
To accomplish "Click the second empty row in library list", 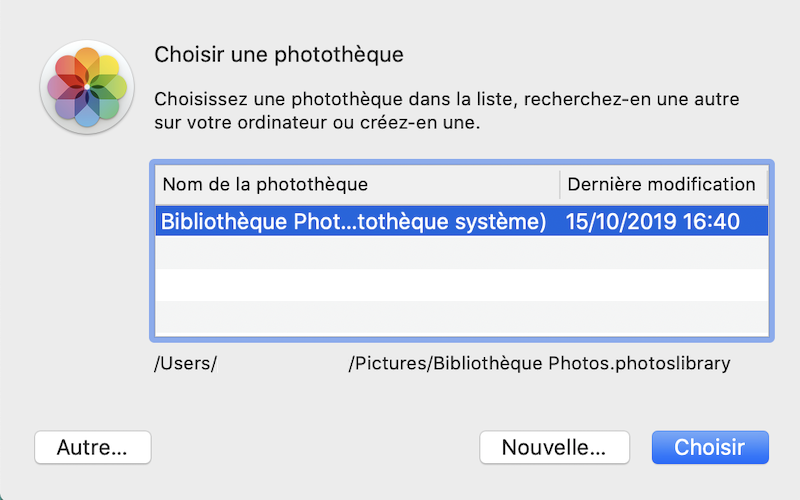I will click(460, 285).
